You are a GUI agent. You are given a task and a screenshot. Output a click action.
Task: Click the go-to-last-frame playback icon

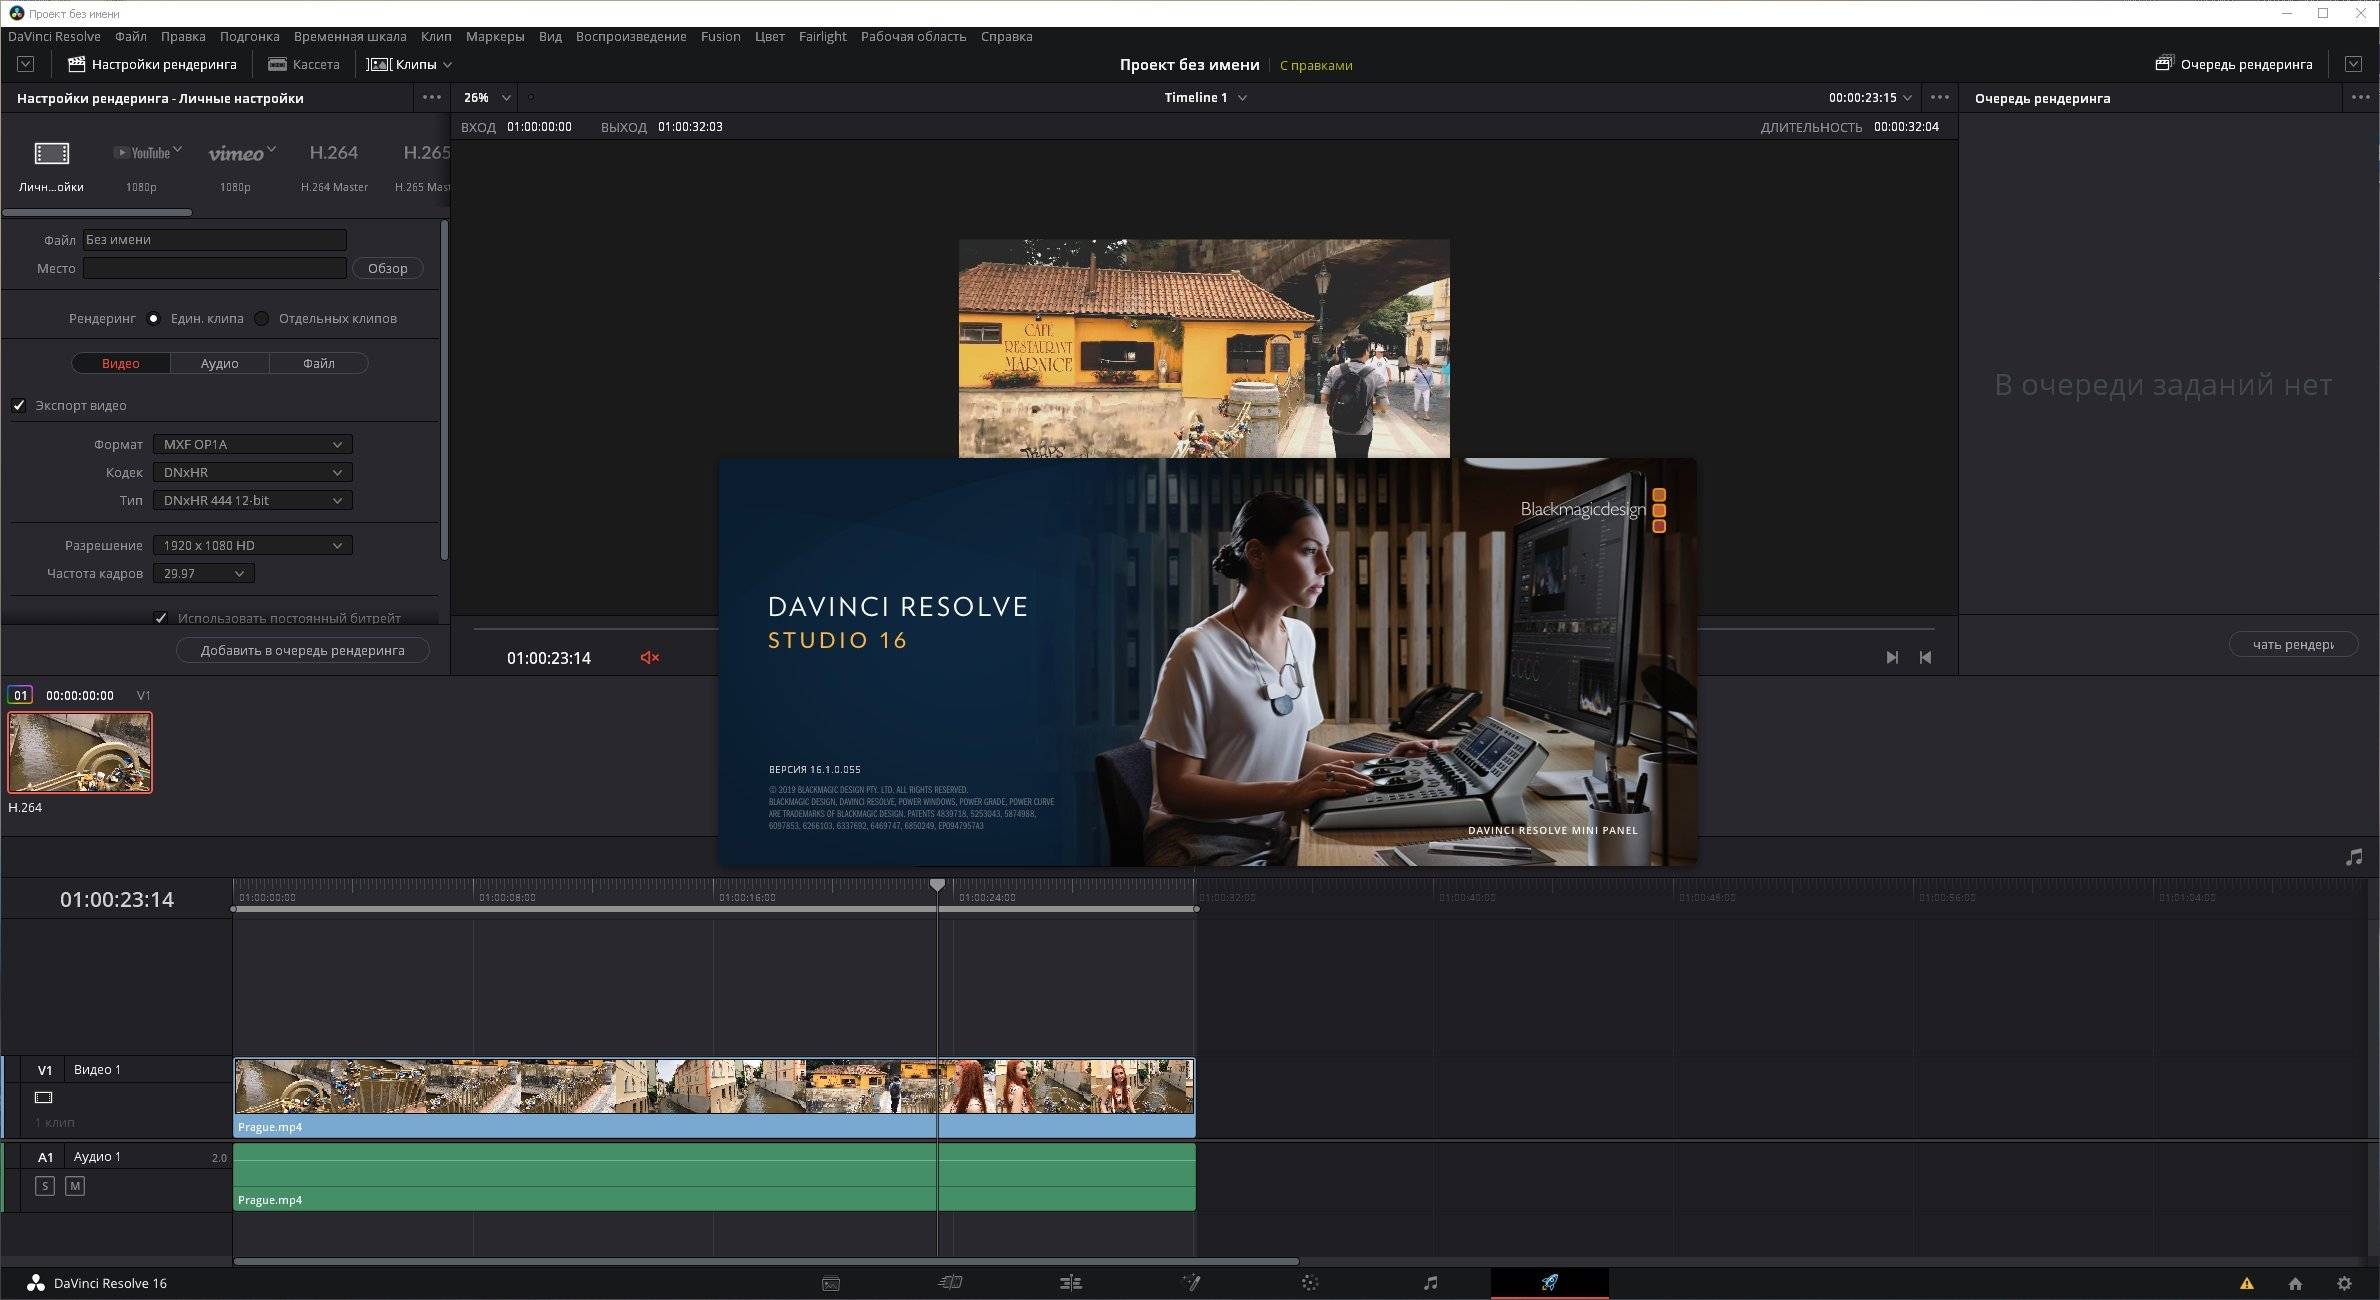[1892, 657]
